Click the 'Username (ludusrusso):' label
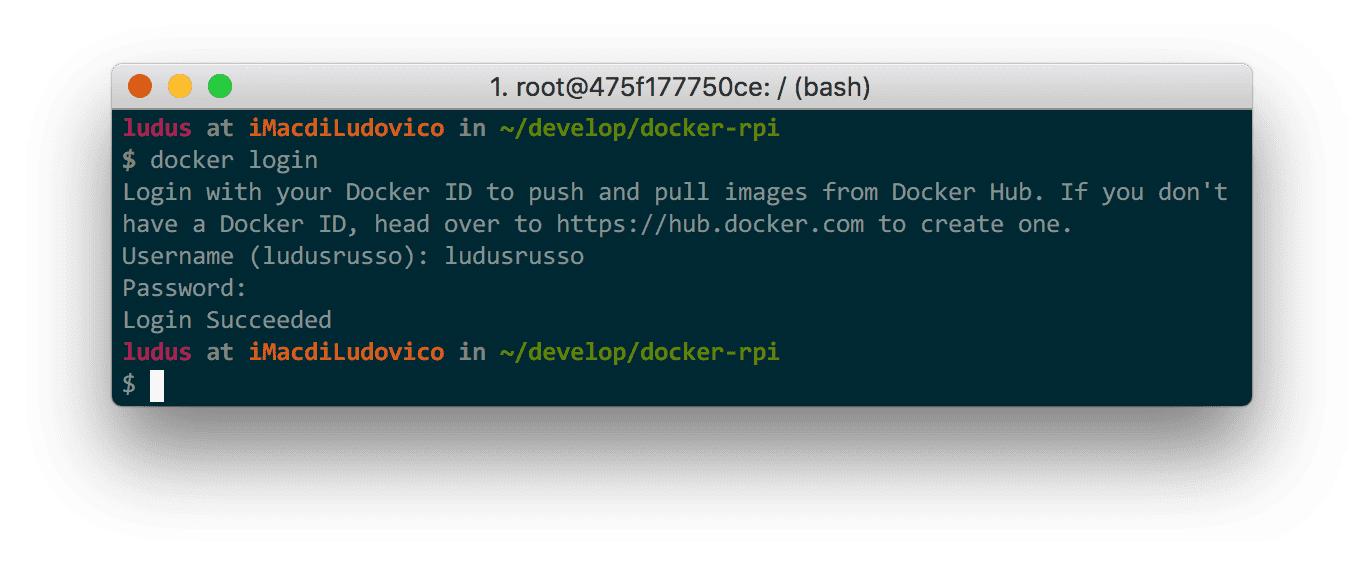Image resolution: width=1364 pixels, height=566 pixels. click(276, 256)
